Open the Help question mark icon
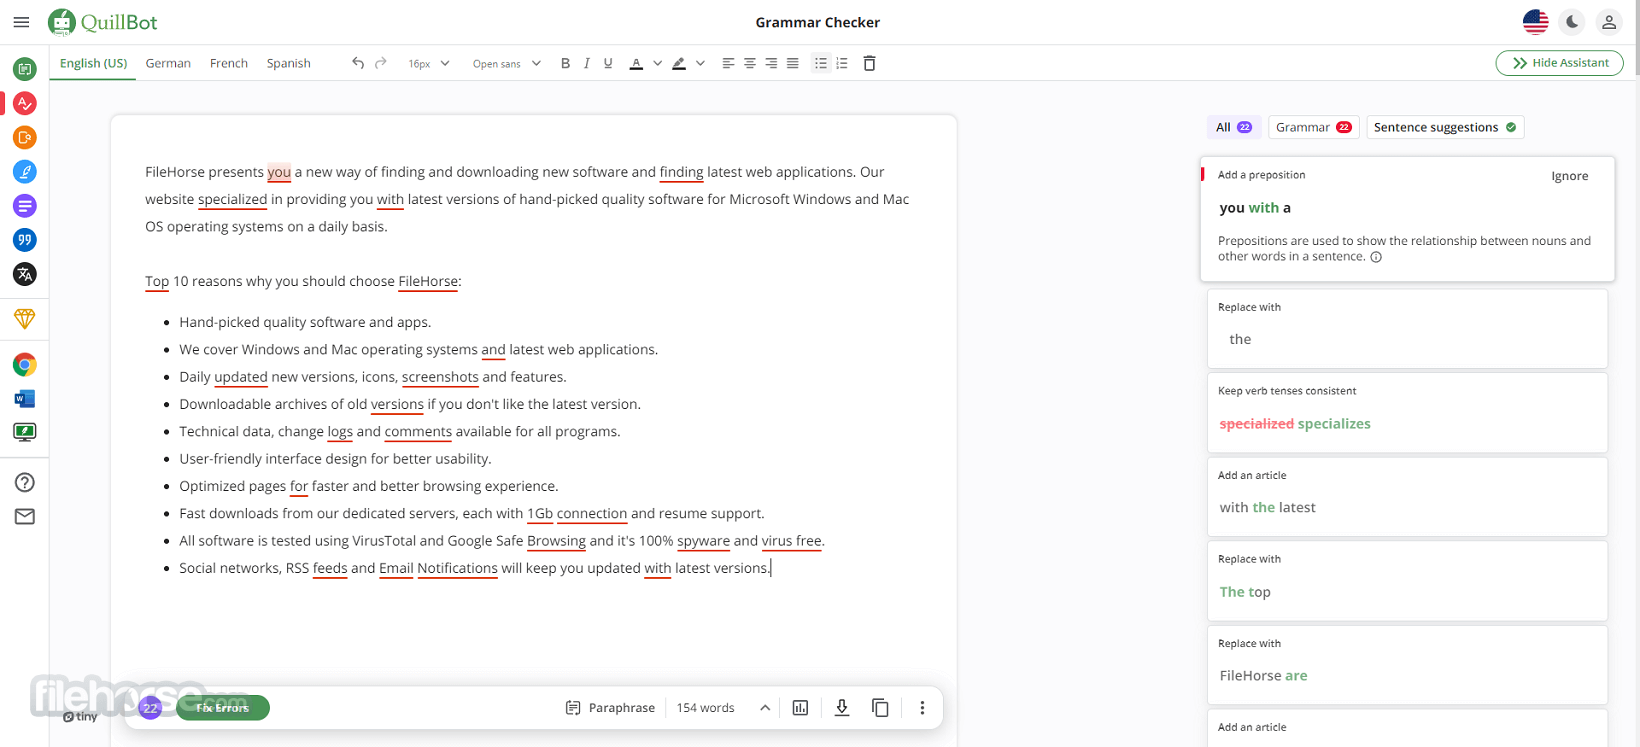This screenshot has width=1640, height=747. pos(25,483)
